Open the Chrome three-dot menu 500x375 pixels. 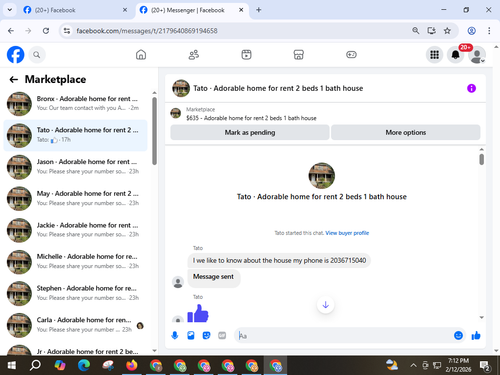click(x=489, y=31)
